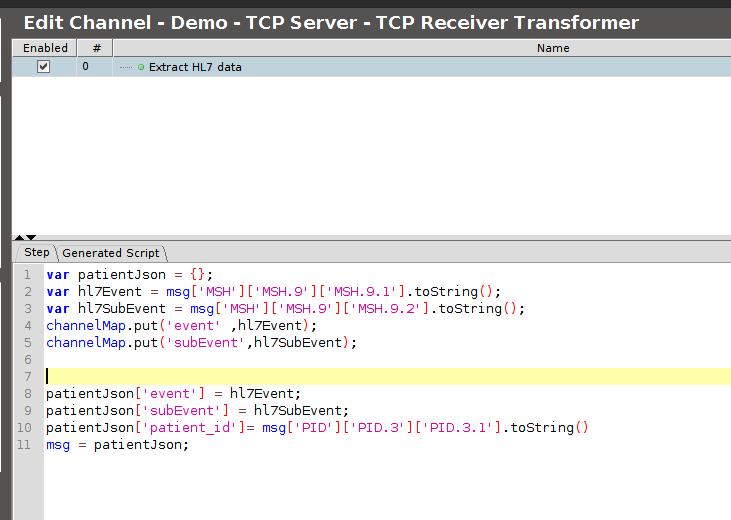Click the down arrow on the split pane divider
The height and width of the screenshot is (520, 731).
coord(31,237)
